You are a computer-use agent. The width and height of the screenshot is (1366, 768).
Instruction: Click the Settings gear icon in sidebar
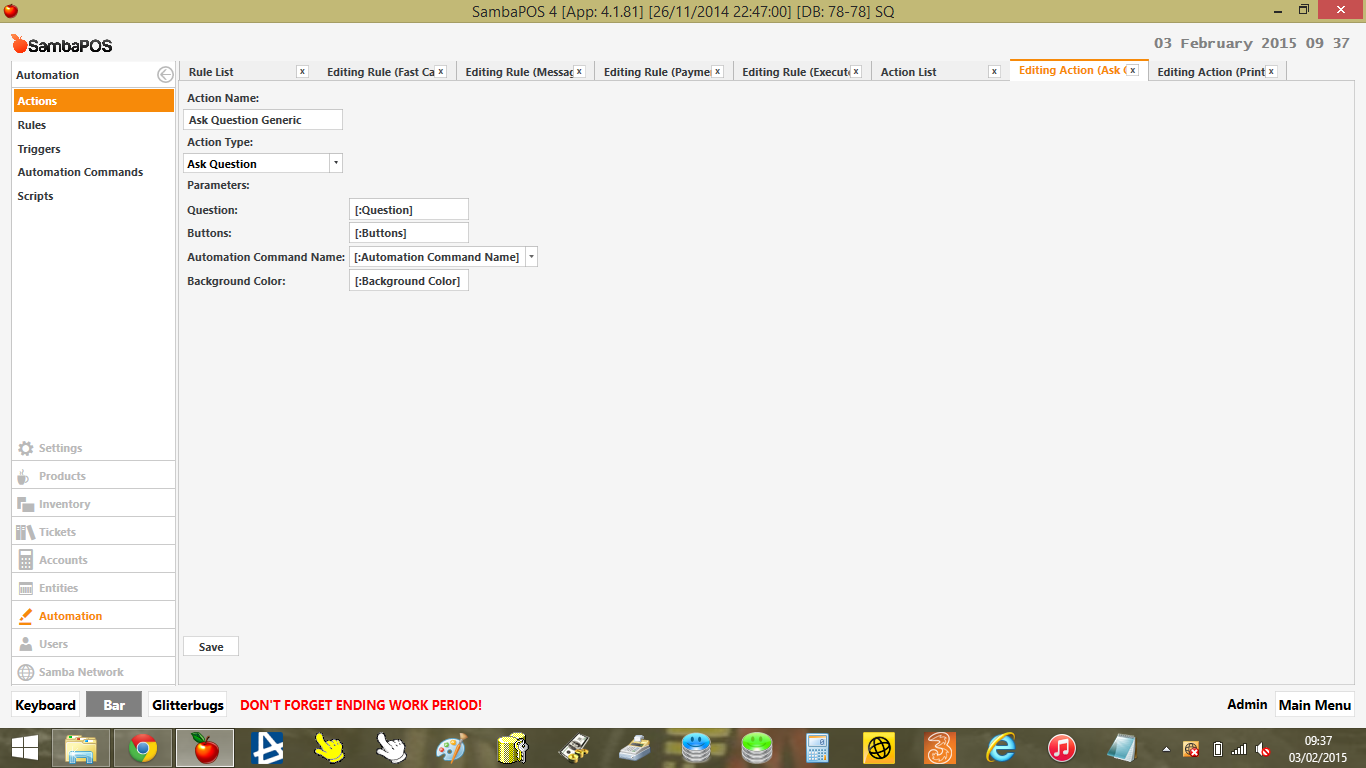point(26,448)
